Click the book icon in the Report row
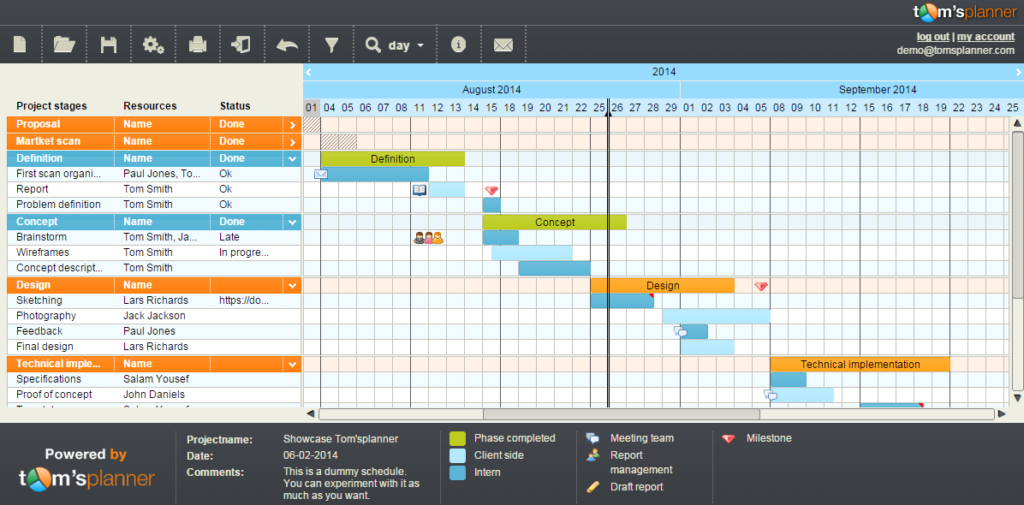1024x505 pixels. point(420,189)
